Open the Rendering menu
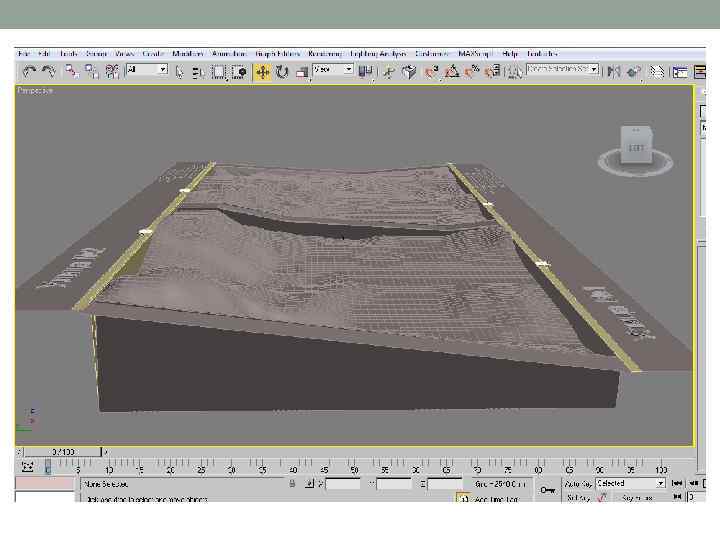This screenshot has width=720, height=540. click(x=325, y=54)
